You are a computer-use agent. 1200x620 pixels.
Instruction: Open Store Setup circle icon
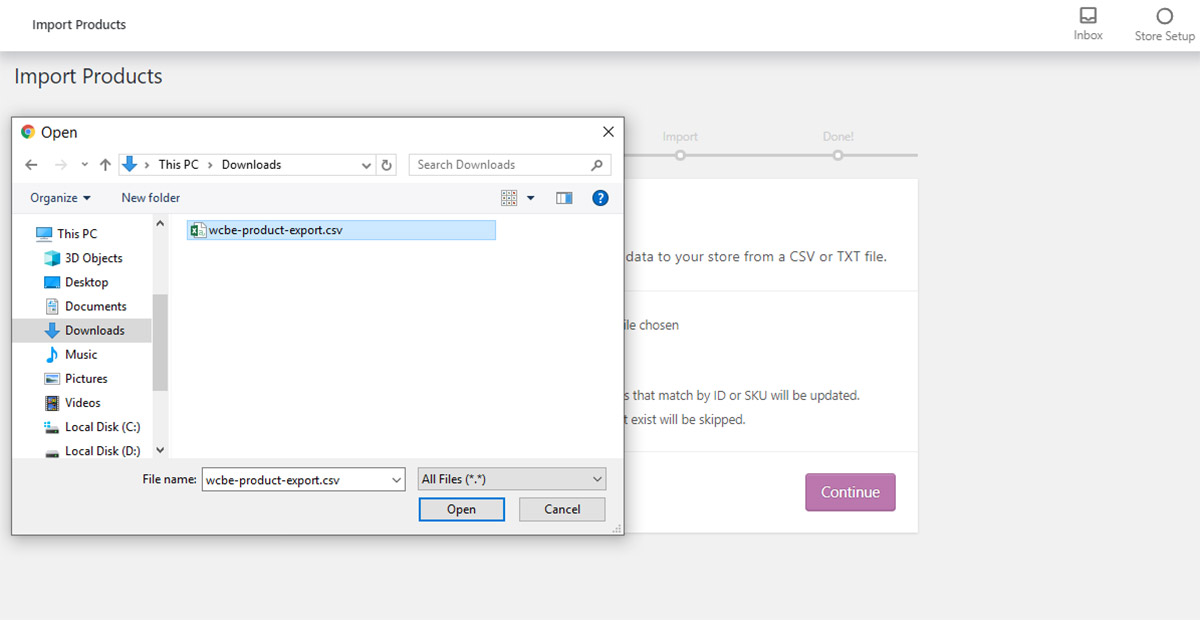pyautogui.click(x=1164, y=17)
